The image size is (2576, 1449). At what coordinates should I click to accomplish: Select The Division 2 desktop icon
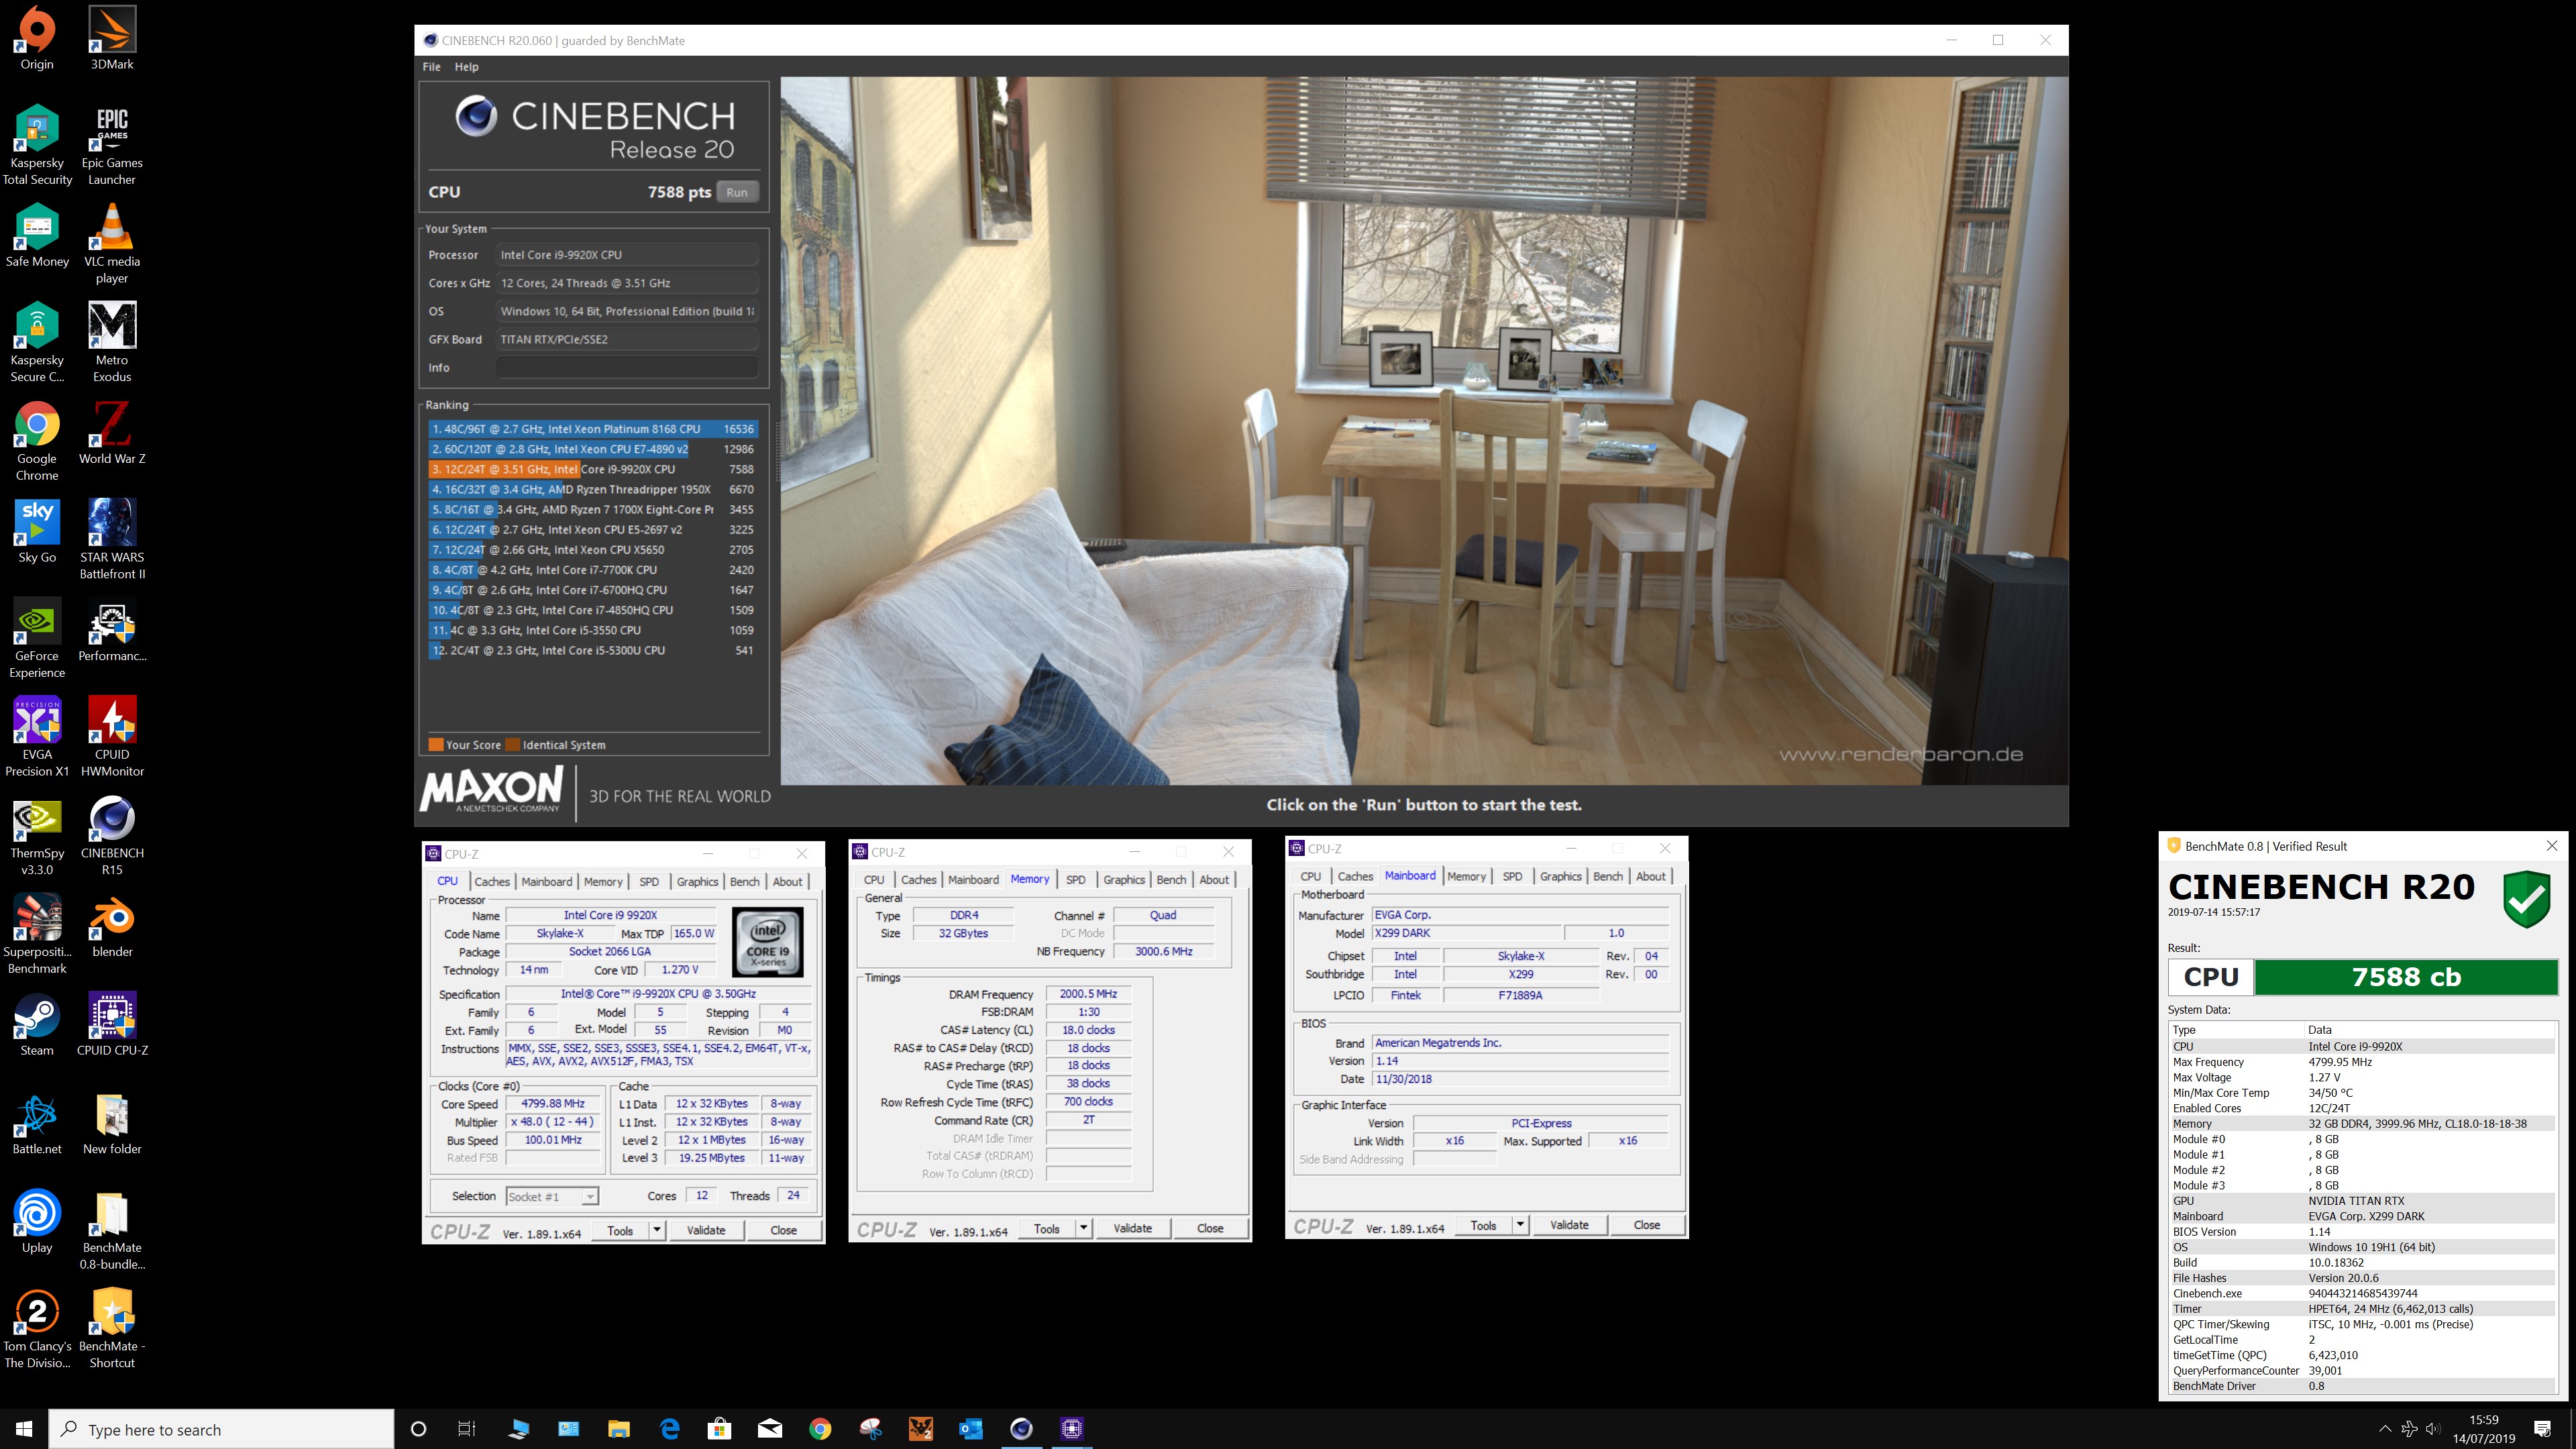point(37,1328)
